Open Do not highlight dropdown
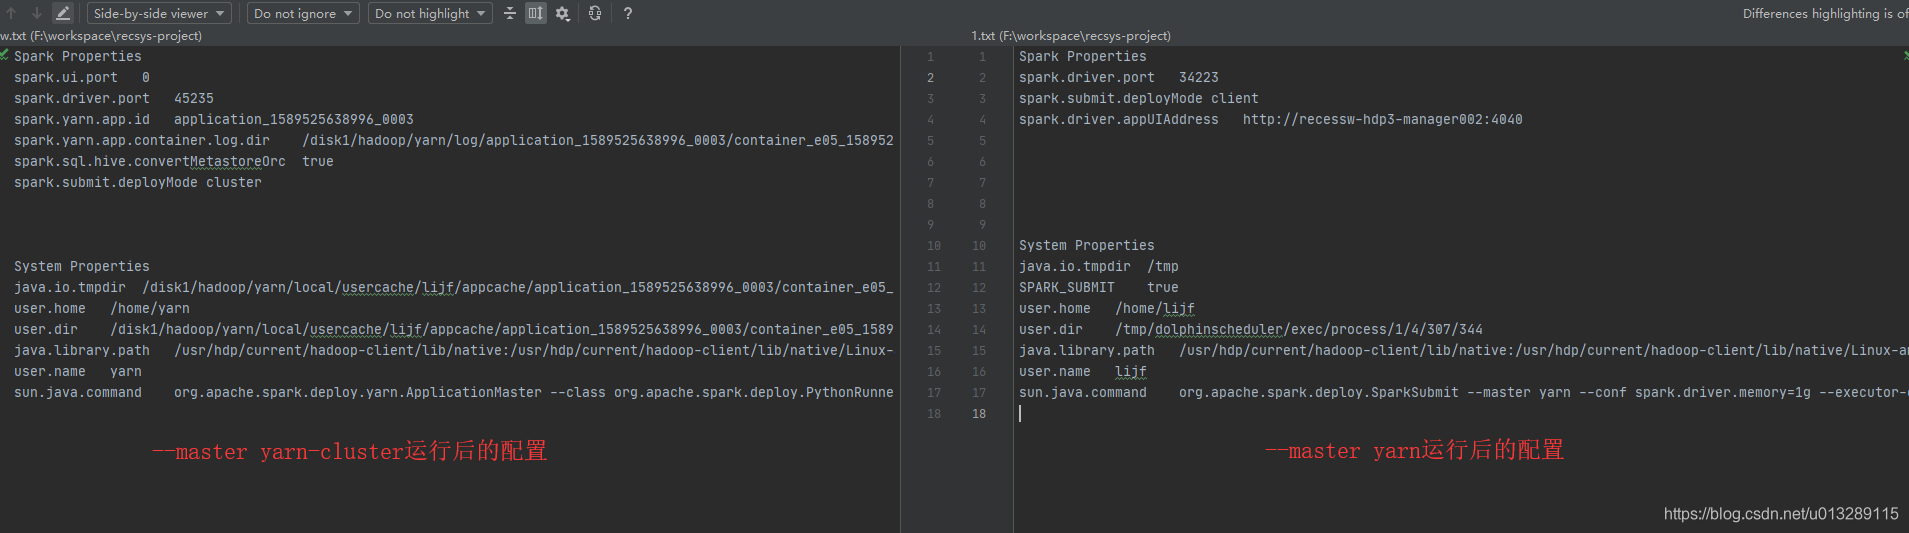 (430, 13)
